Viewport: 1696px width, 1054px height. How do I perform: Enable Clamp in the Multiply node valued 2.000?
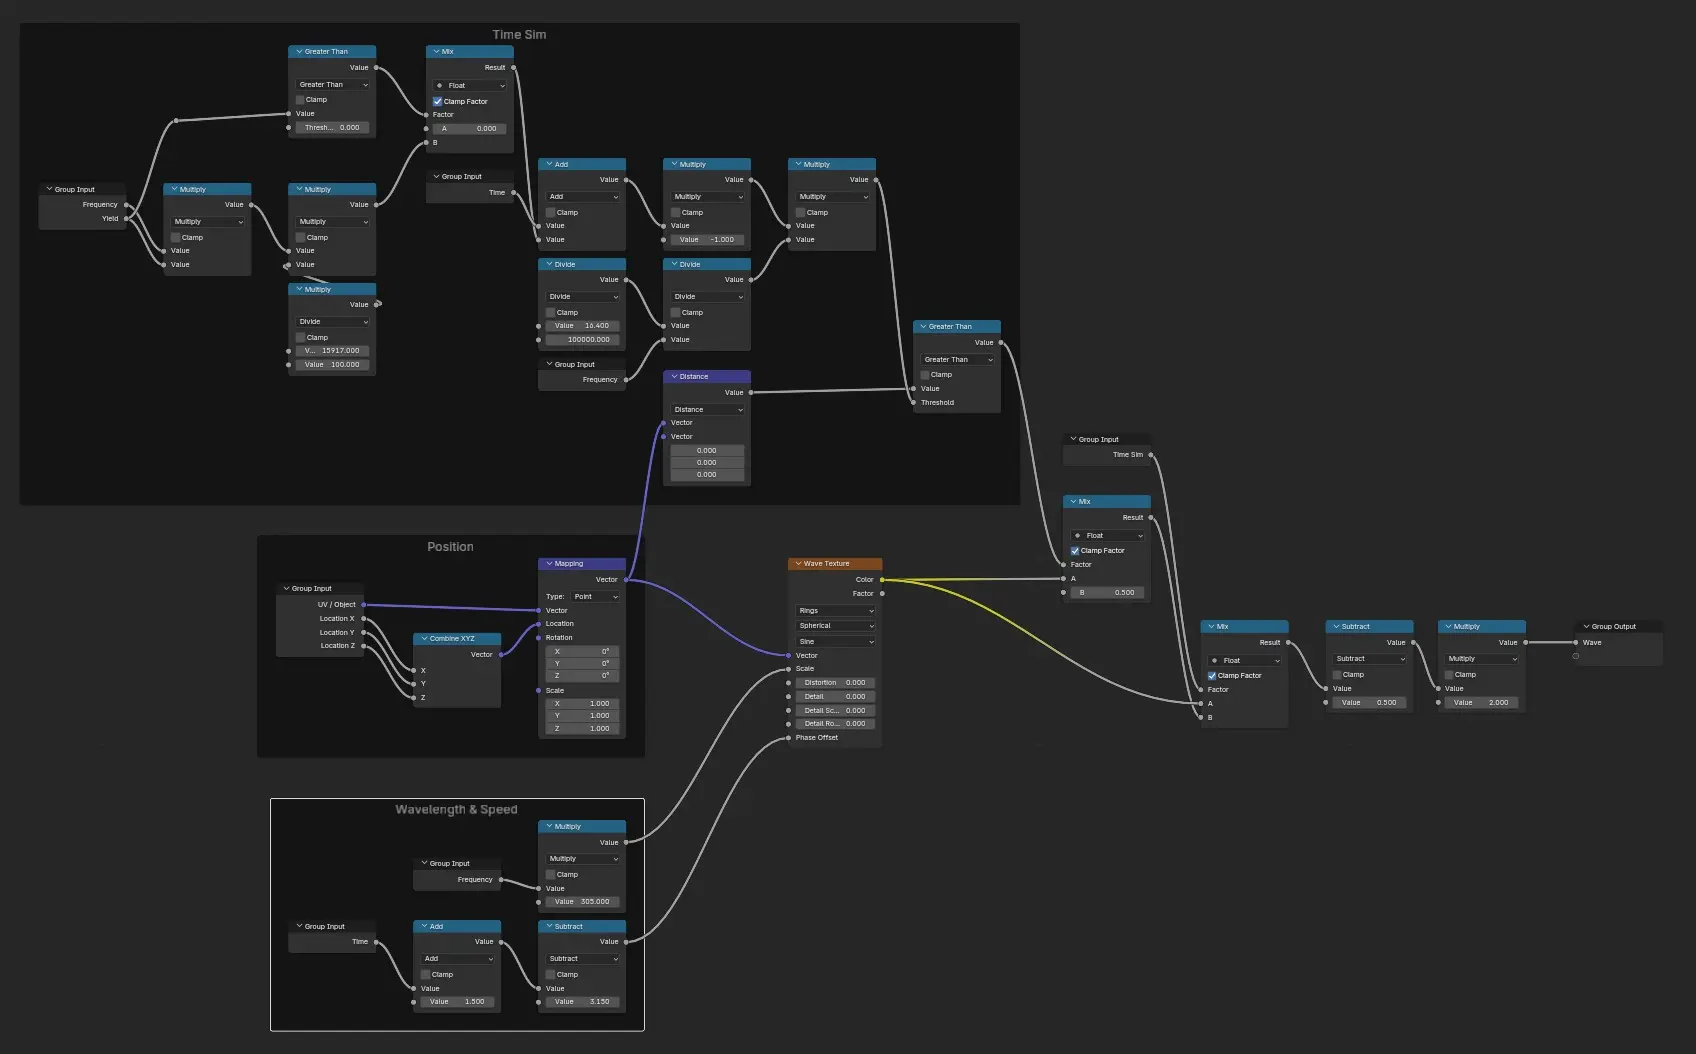(x=1449, y=675)
